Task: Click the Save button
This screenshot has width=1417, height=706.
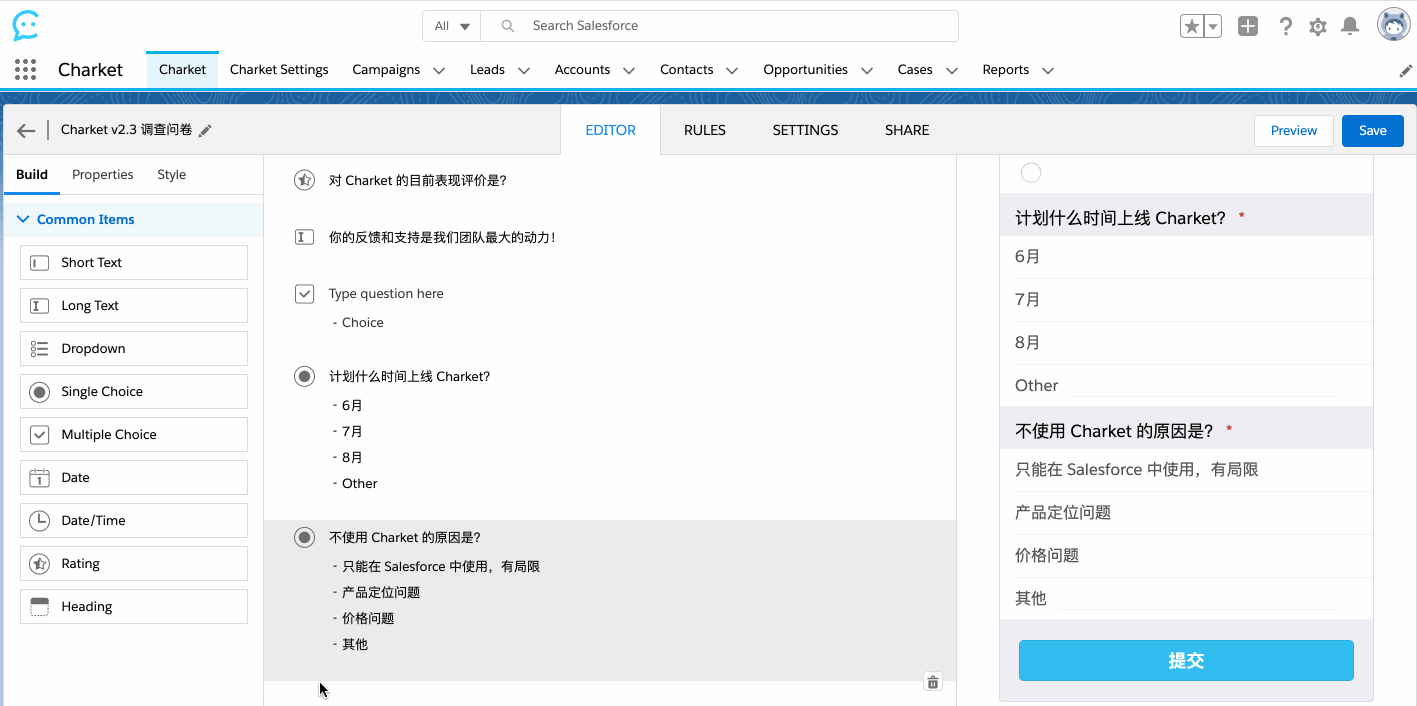Action: (1372, 131)
